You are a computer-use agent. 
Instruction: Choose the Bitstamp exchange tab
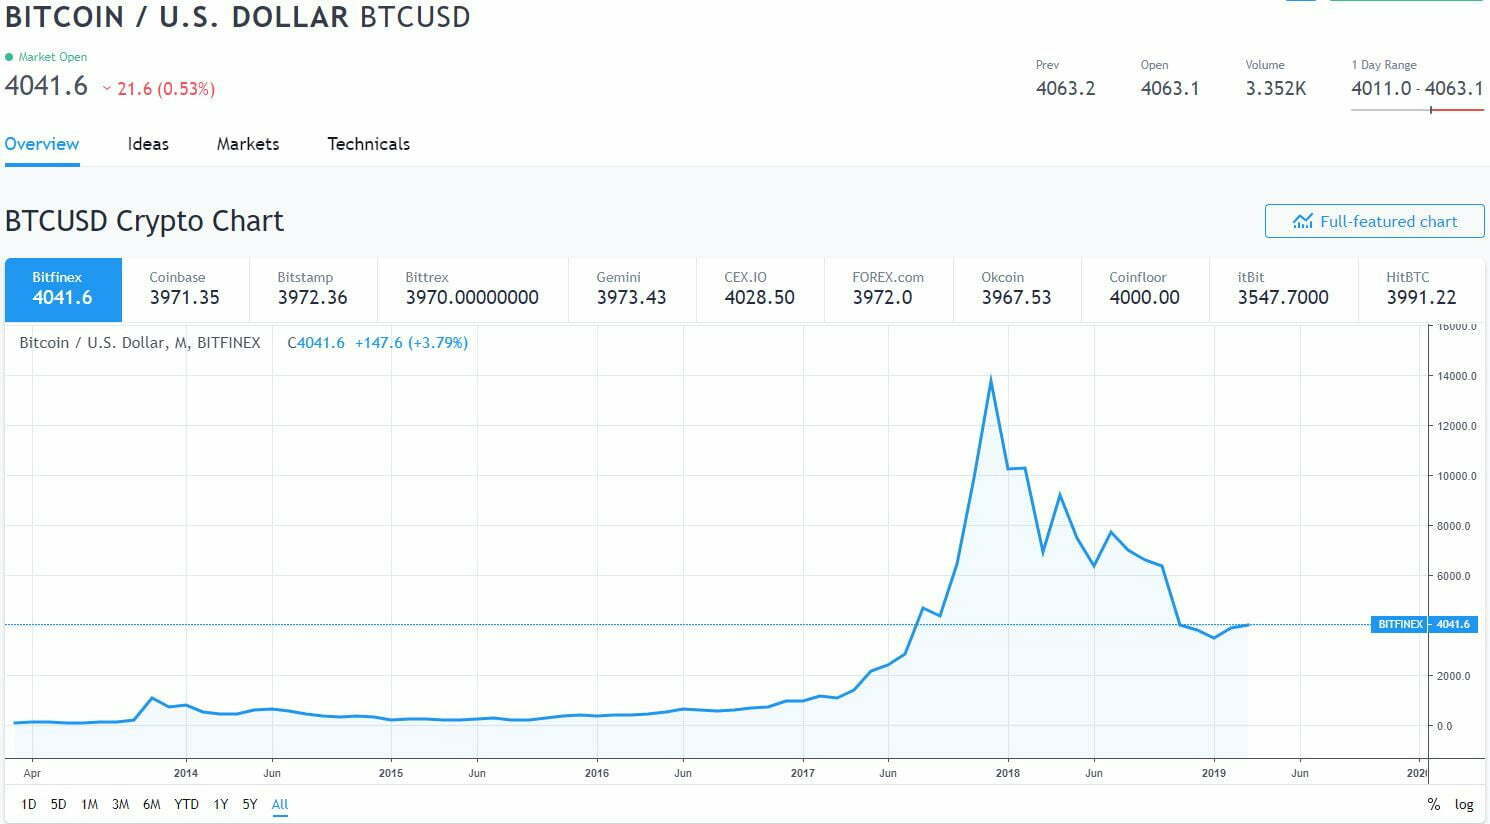click(312, 288)
